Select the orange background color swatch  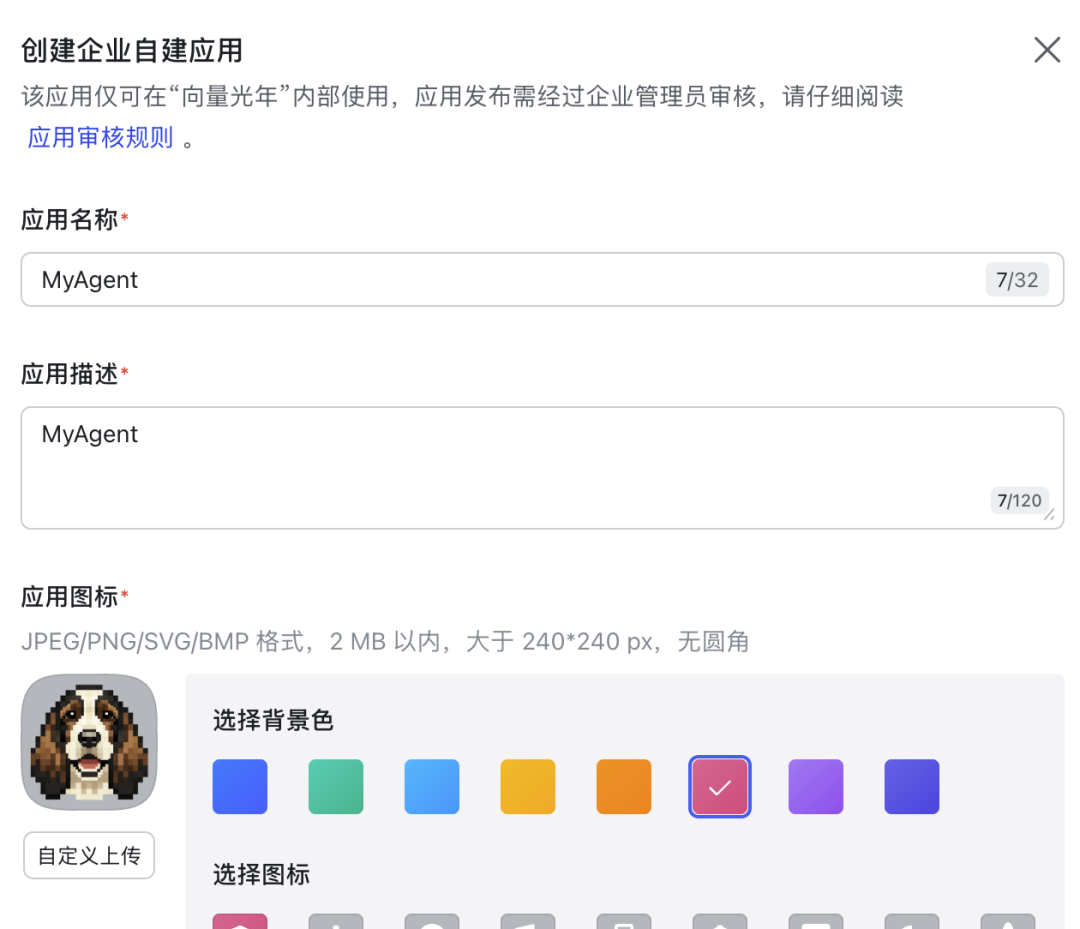[x=624, y=786]
